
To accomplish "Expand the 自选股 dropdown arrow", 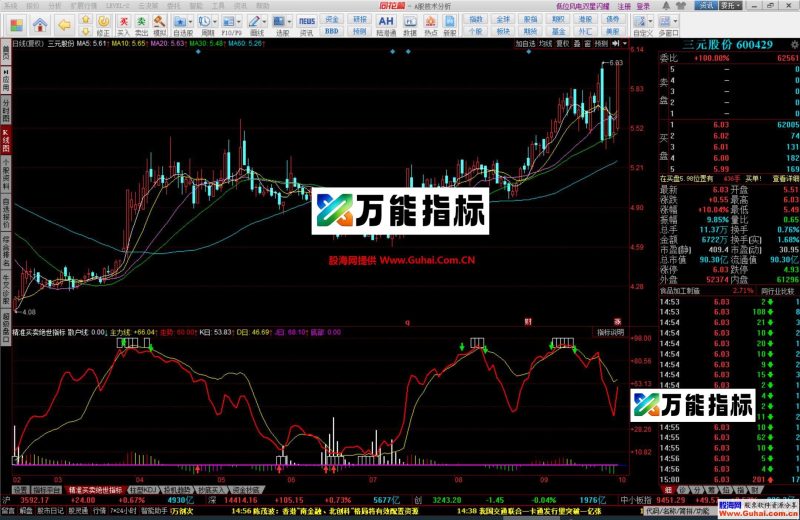I will 190,22.
